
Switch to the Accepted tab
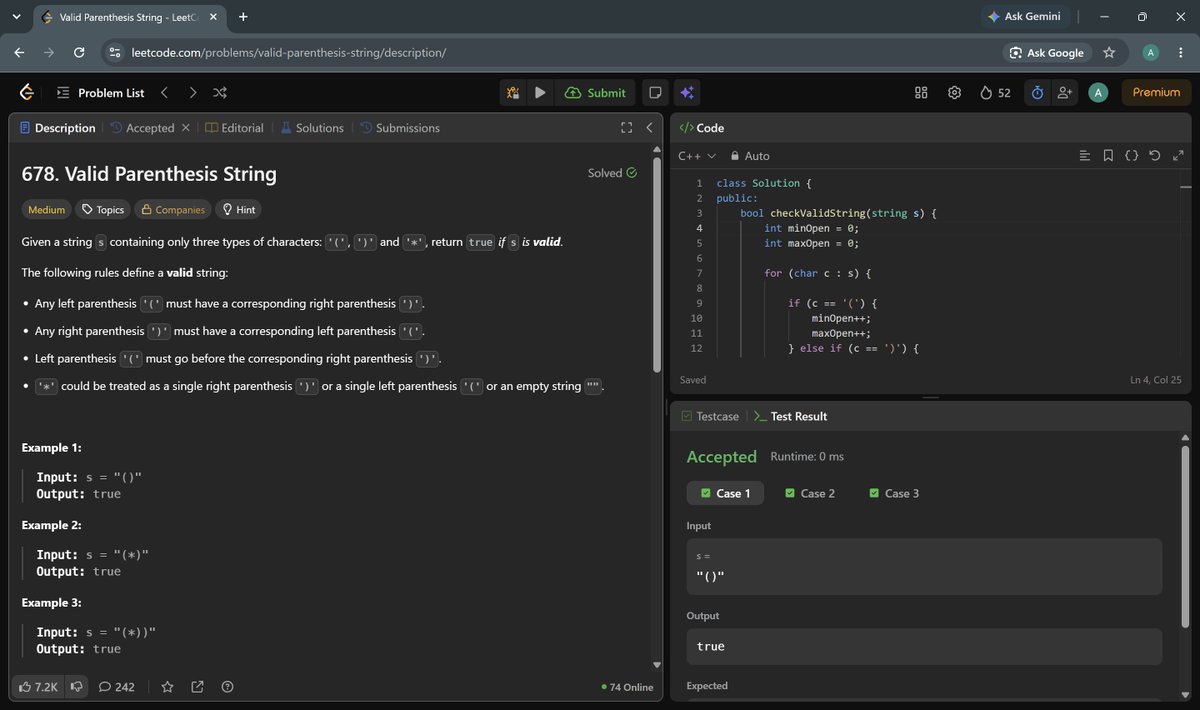[142, 128]
